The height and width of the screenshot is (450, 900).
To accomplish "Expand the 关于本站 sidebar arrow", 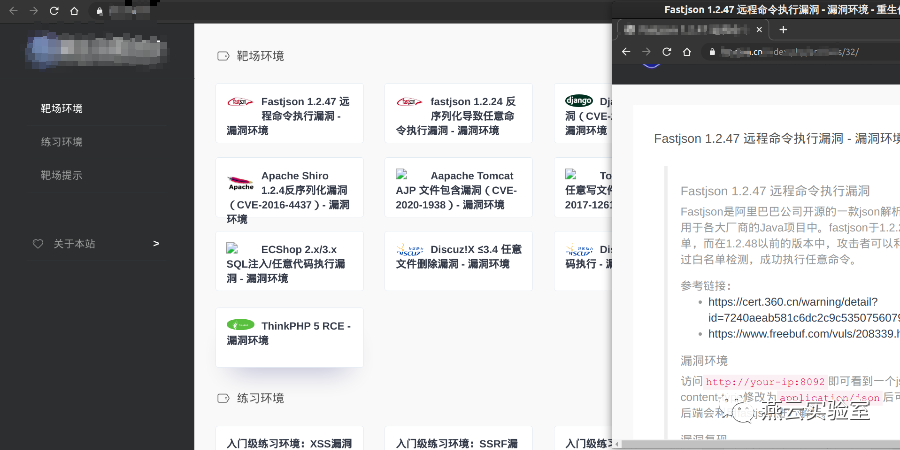I will tap(156, 244).
